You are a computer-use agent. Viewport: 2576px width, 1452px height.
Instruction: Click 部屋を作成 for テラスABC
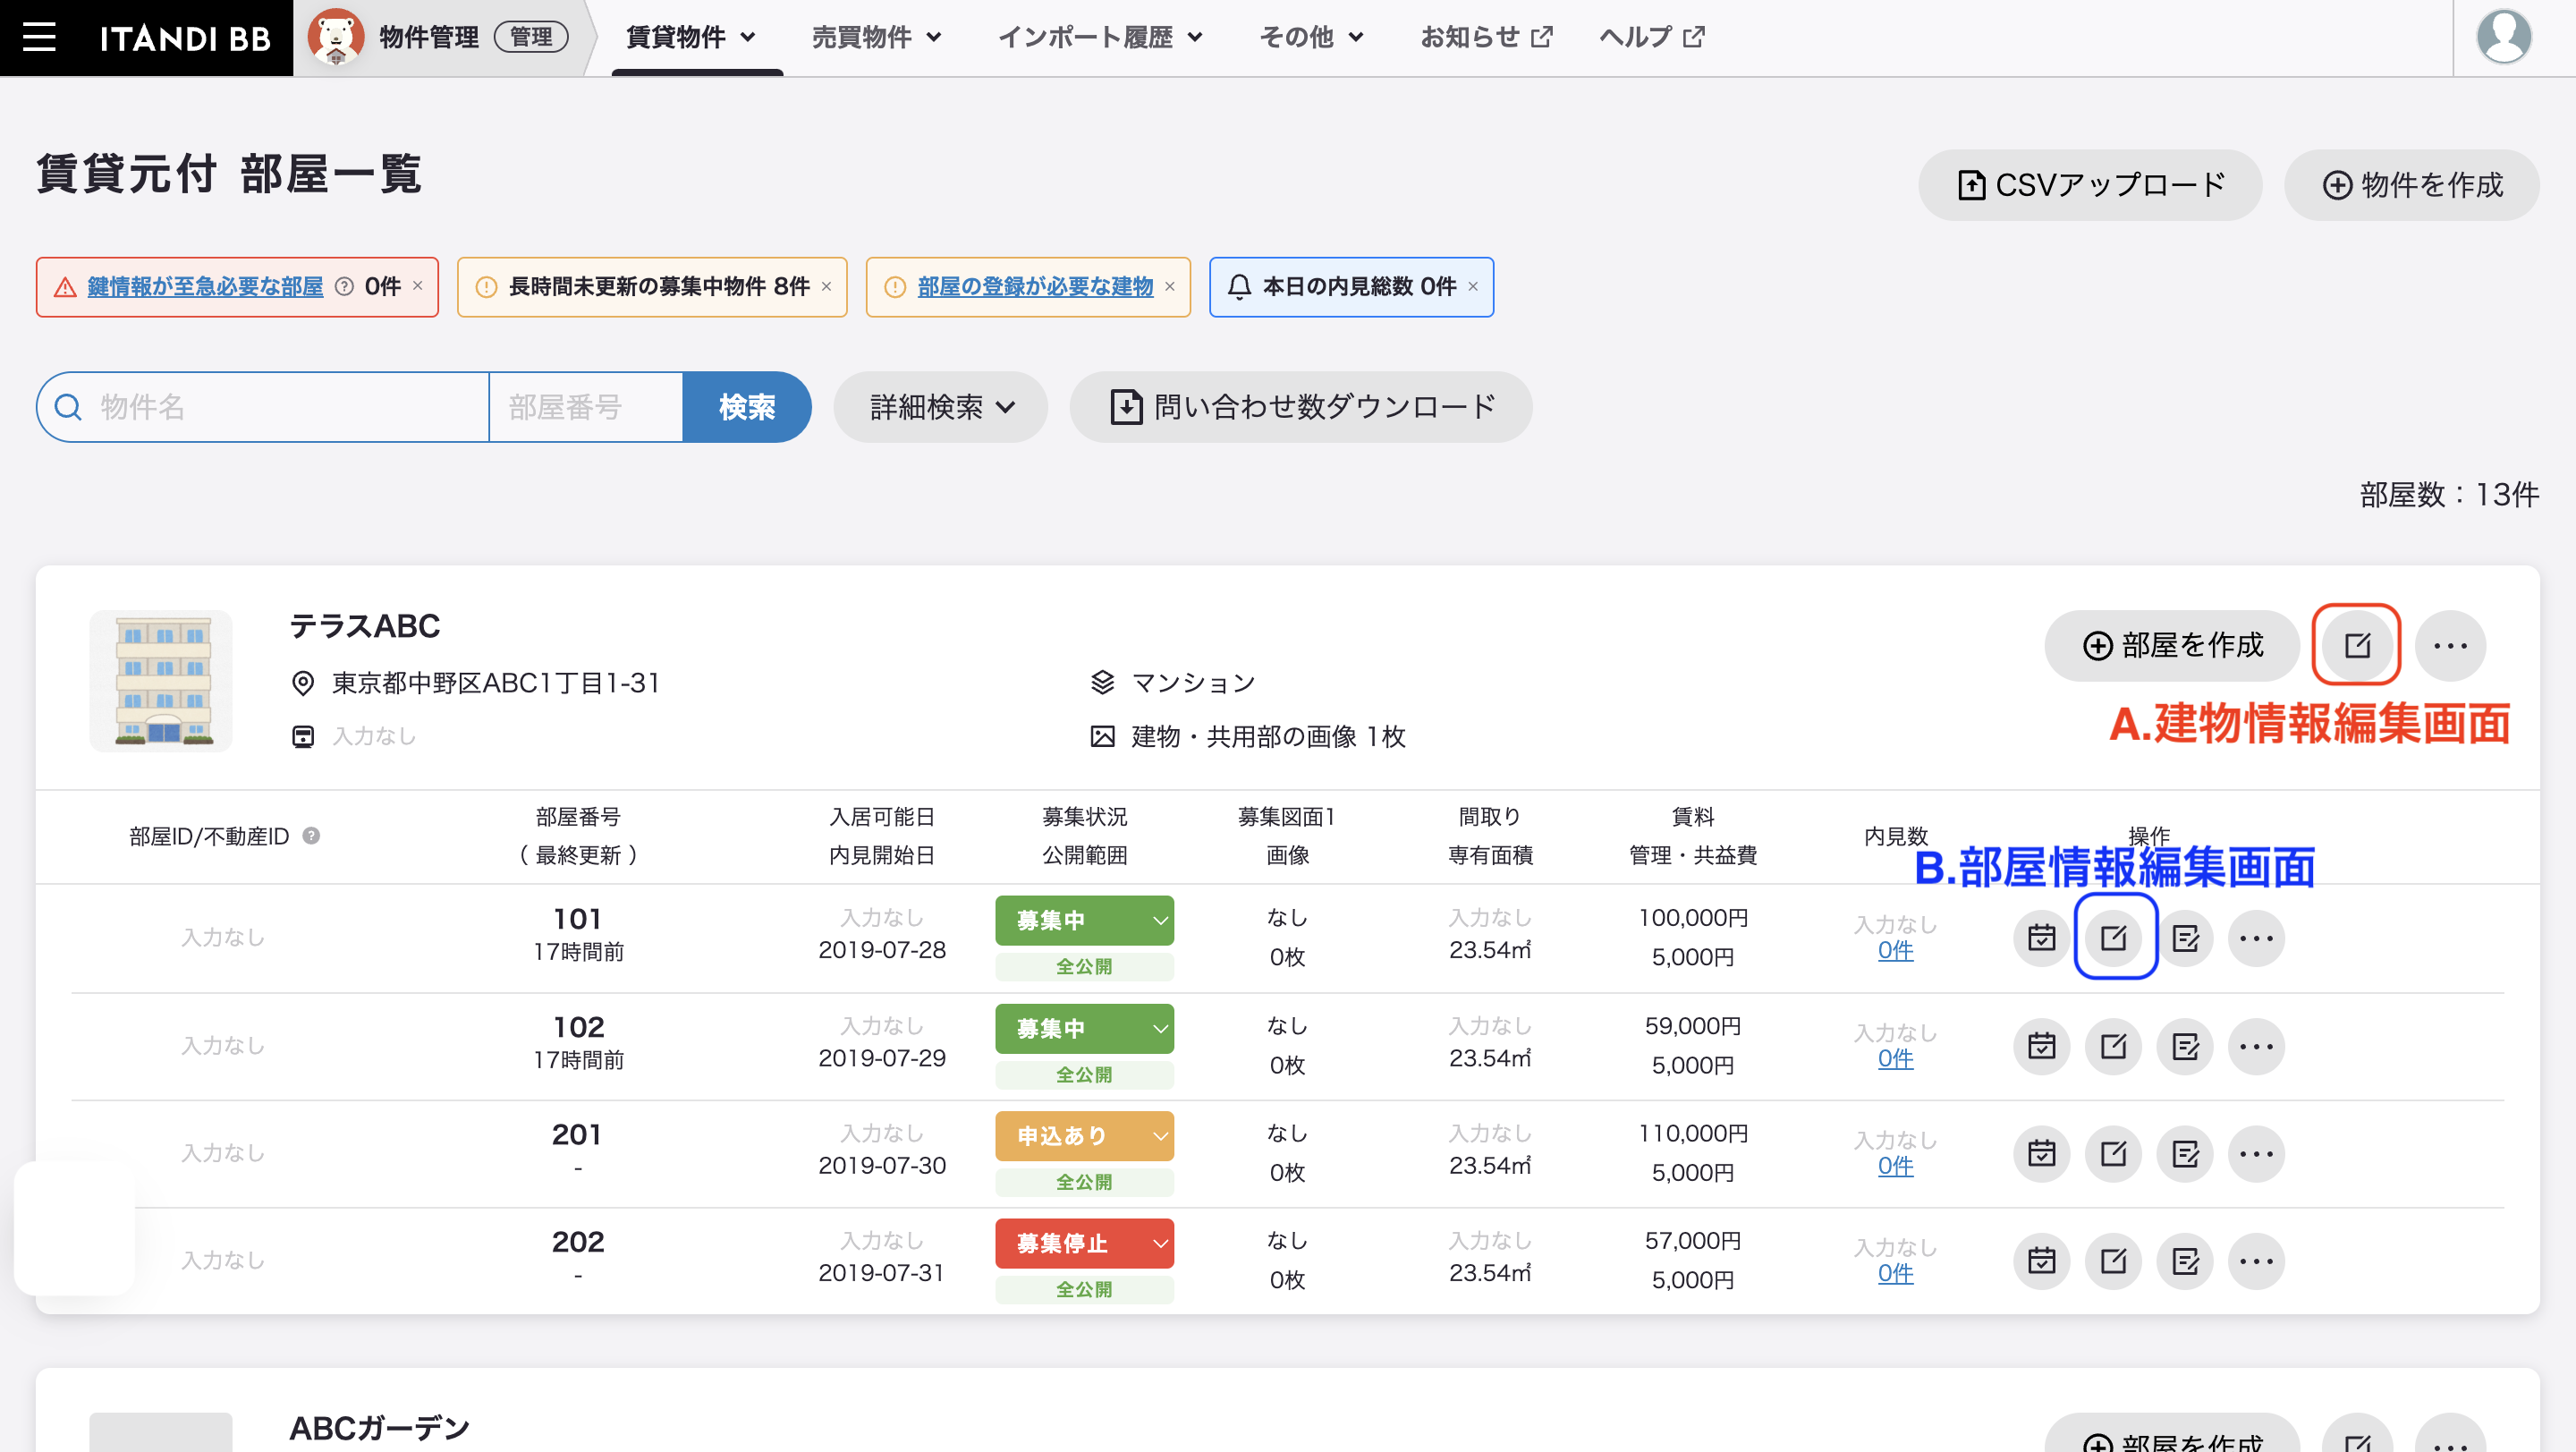coord(2172,645)
